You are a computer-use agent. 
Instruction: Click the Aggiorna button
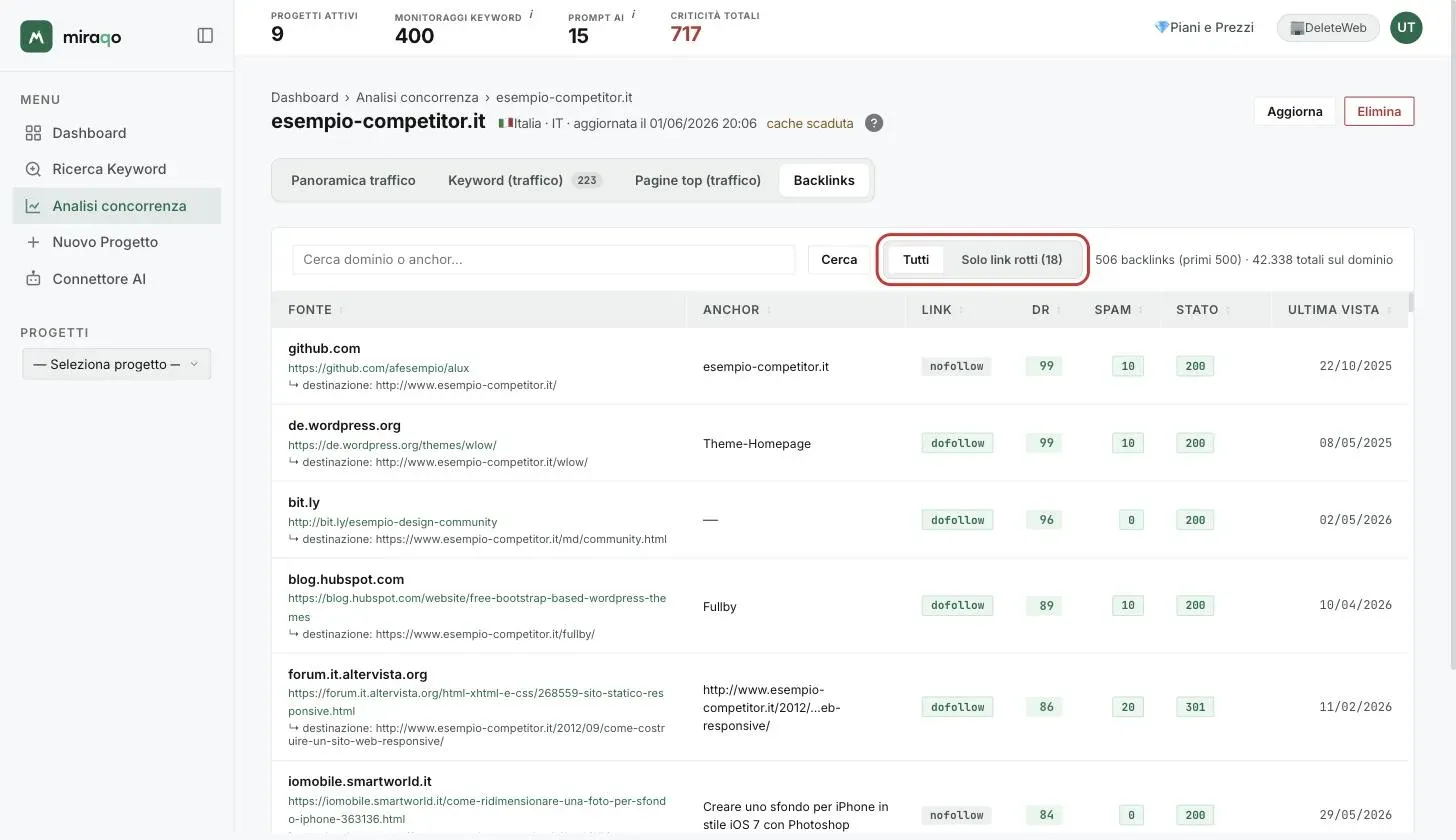click(1295, 111)
